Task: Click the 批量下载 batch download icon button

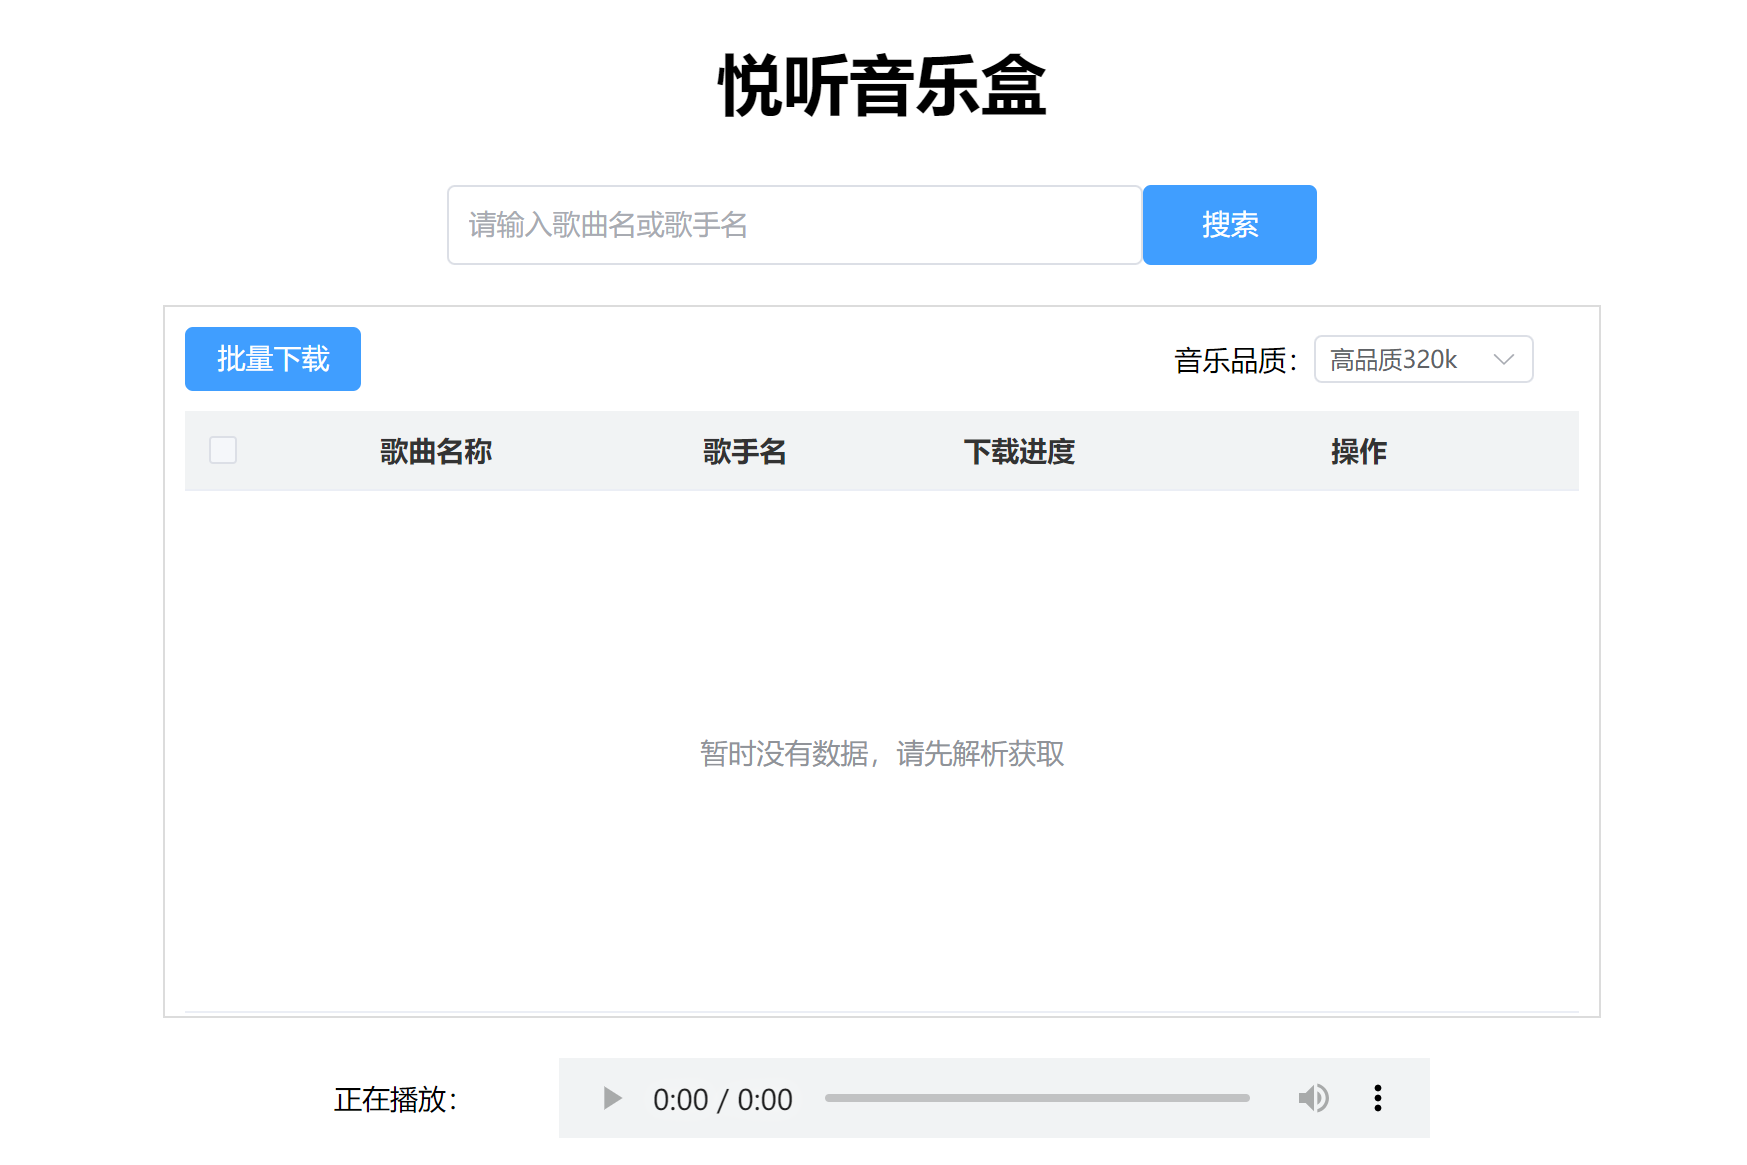Action: click(x=272, y=359)
